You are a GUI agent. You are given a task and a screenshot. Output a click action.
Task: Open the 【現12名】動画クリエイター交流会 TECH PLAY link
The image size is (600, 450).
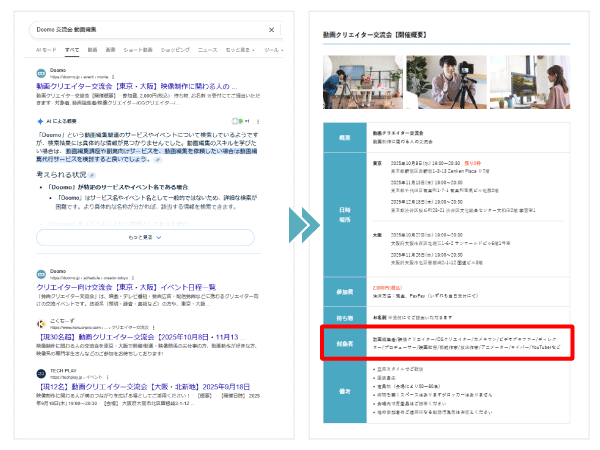point(145,386)
